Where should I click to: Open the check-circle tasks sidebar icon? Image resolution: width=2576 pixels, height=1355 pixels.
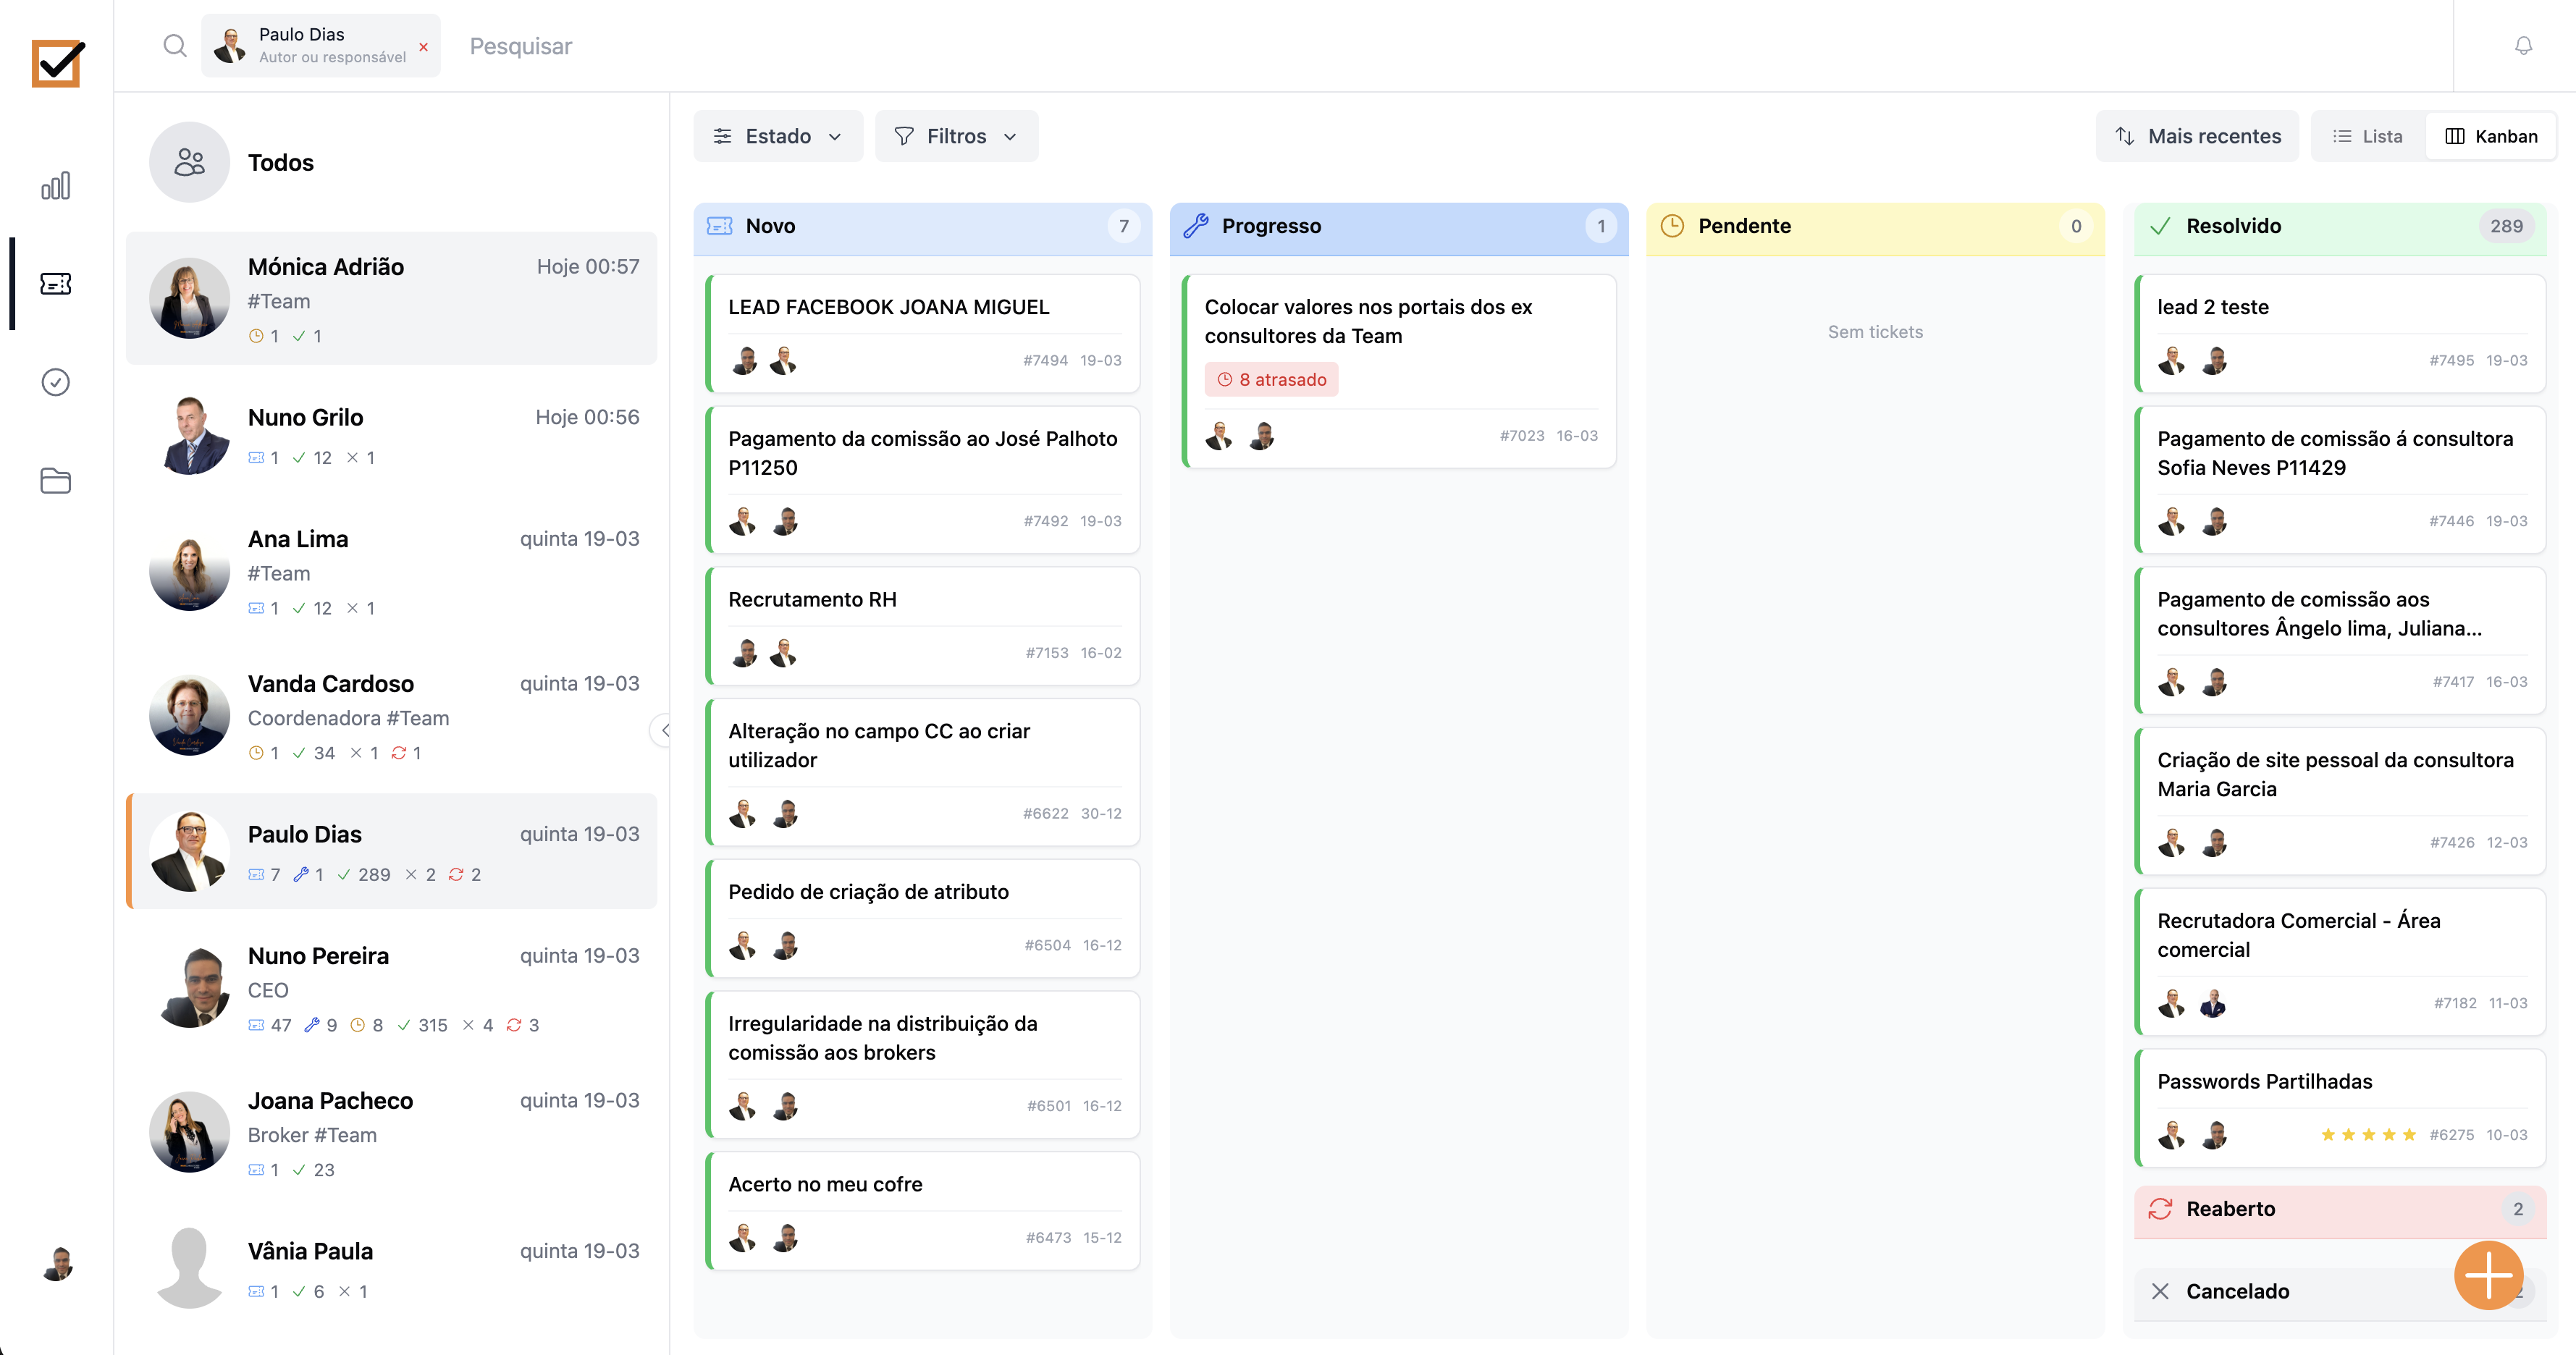56,382
